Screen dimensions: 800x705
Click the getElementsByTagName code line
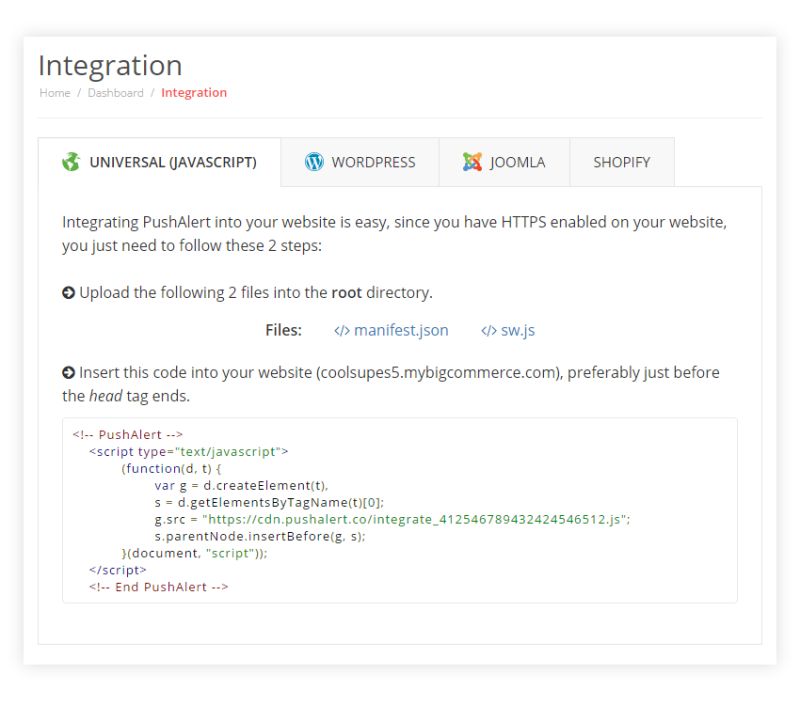(x=269, y=502)
